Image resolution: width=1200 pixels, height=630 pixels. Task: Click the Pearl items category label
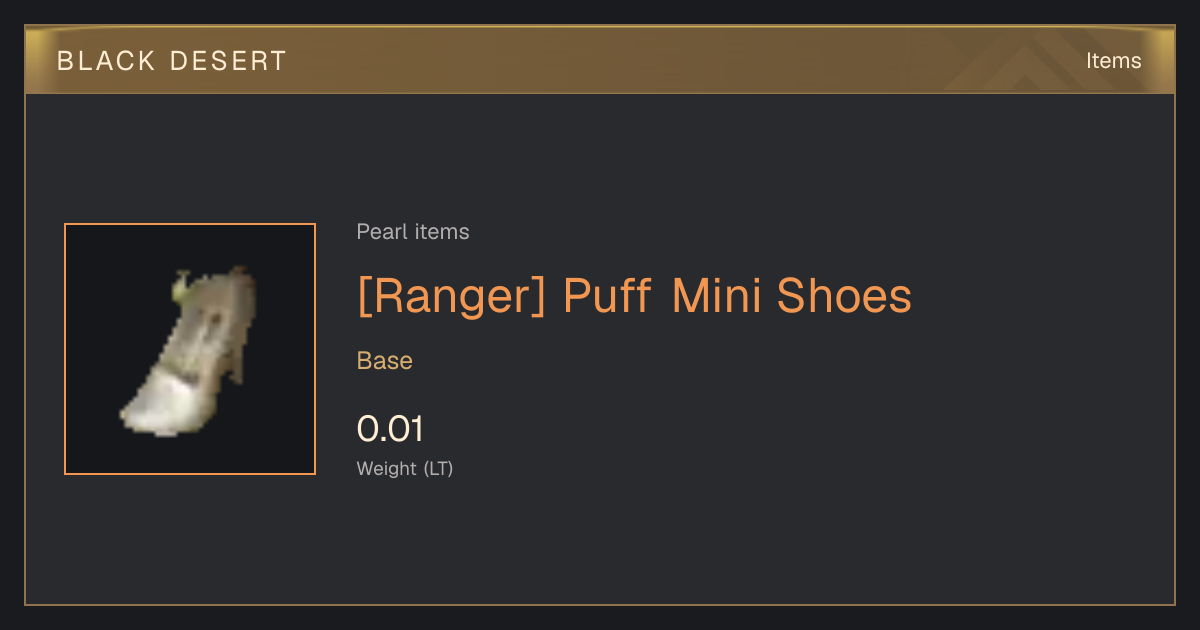tap(413, 232)
